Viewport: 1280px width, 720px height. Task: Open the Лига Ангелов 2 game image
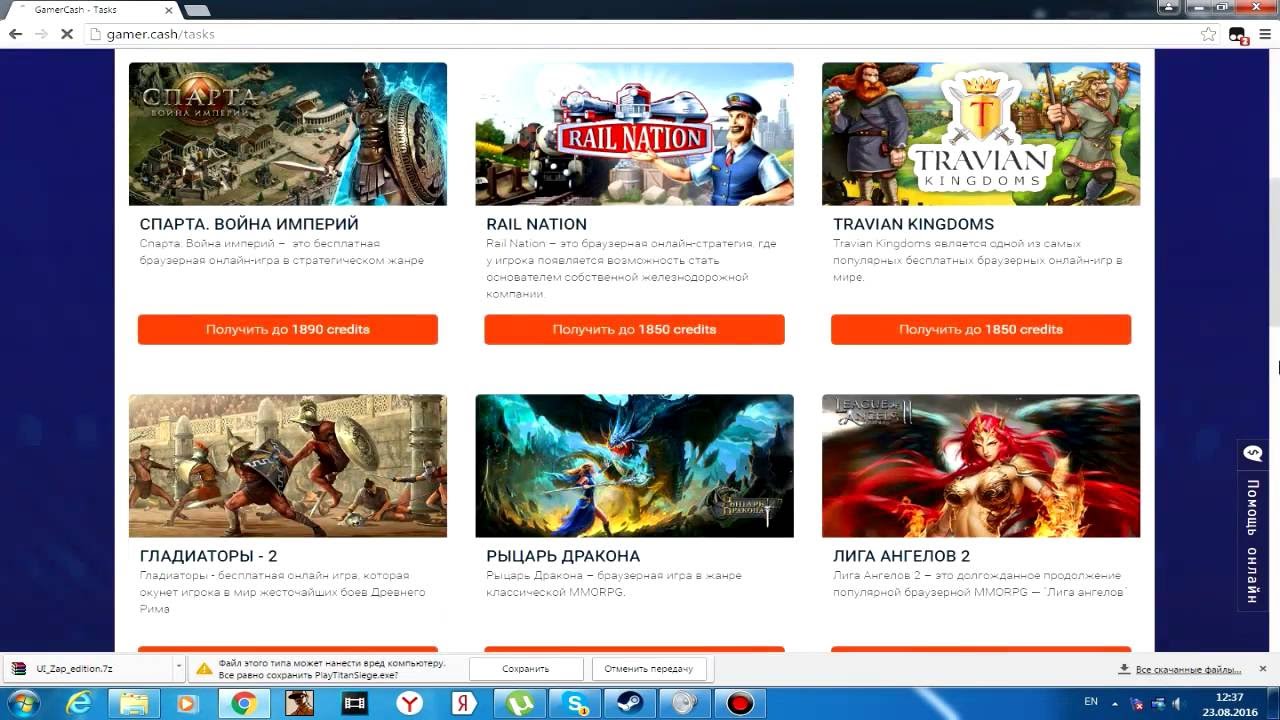coord(981,466)
